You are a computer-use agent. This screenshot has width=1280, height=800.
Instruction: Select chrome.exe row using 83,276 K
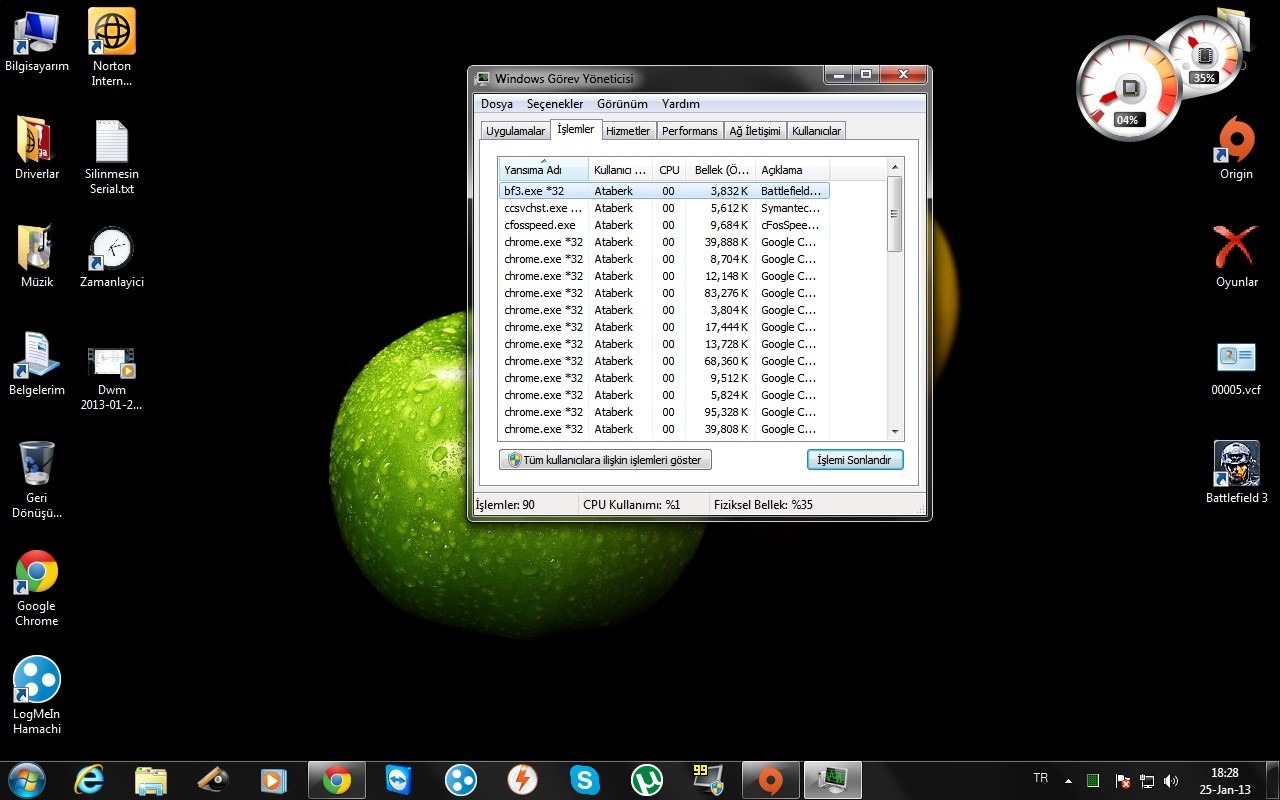pyautogui.click(x=664, y=293)
